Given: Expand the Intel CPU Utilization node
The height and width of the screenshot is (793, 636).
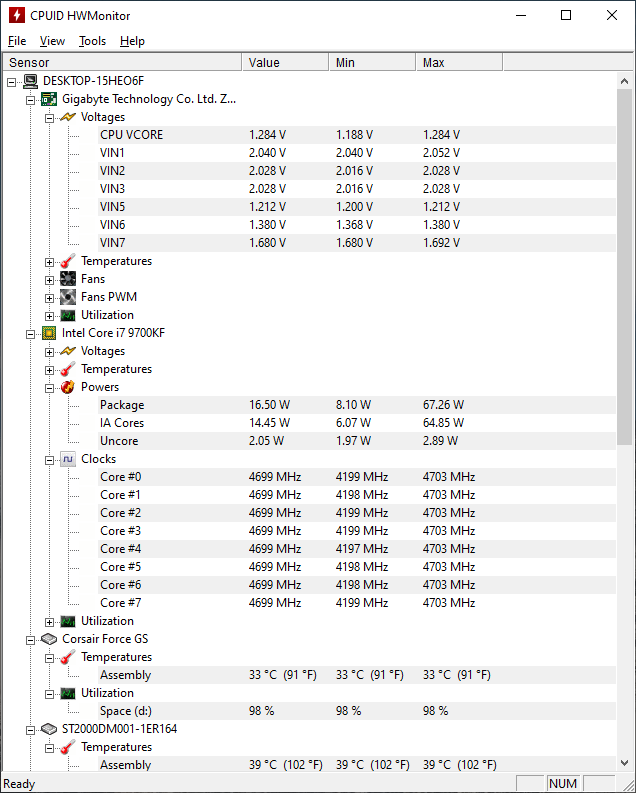Looking at the screenshot, I should click(49, 622).
